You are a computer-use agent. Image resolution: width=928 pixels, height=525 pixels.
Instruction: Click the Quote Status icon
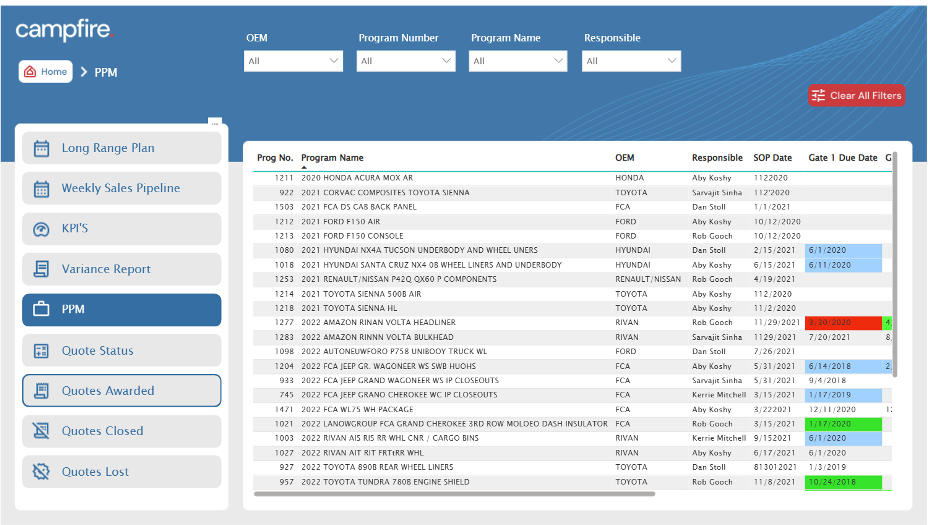pyautogui.click(x=41, y=351)
